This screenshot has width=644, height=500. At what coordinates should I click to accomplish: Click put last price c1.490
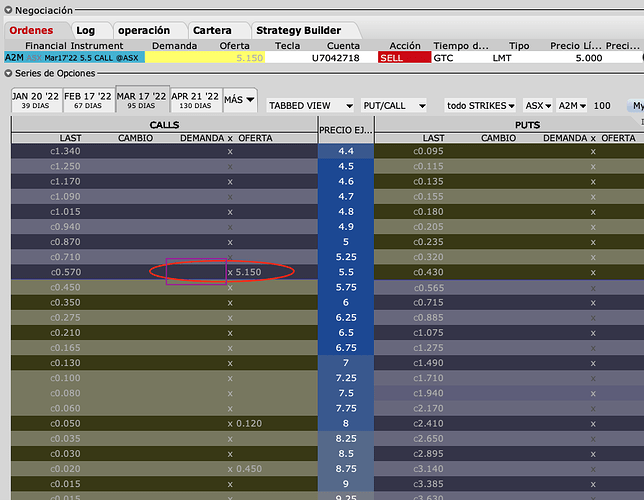point(428,363)
